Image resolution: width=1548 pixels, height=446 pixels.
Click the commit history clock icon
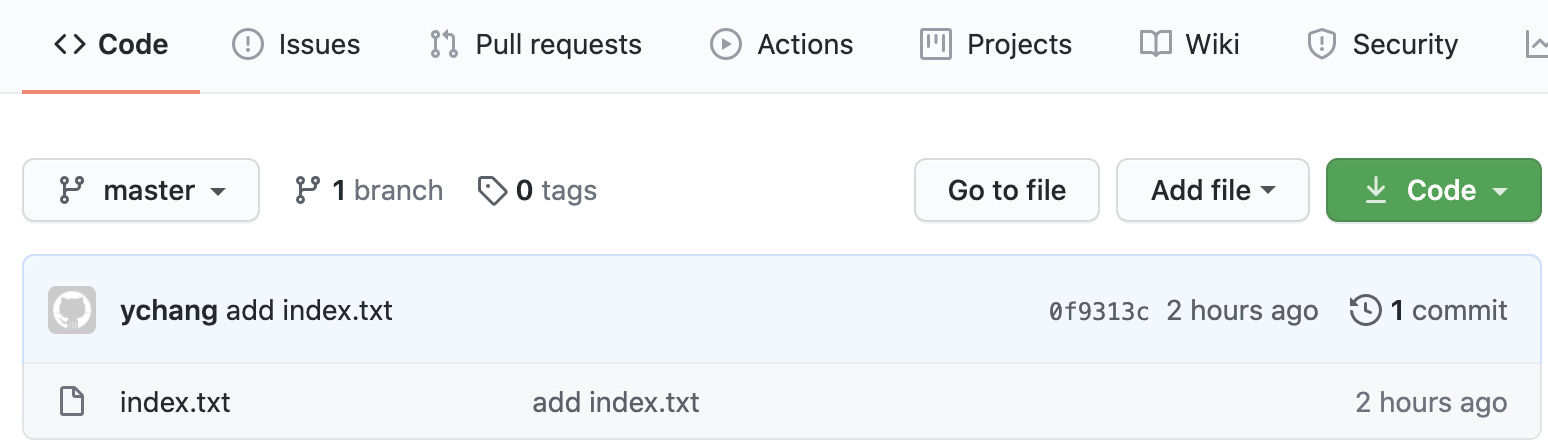[1365, 311]
